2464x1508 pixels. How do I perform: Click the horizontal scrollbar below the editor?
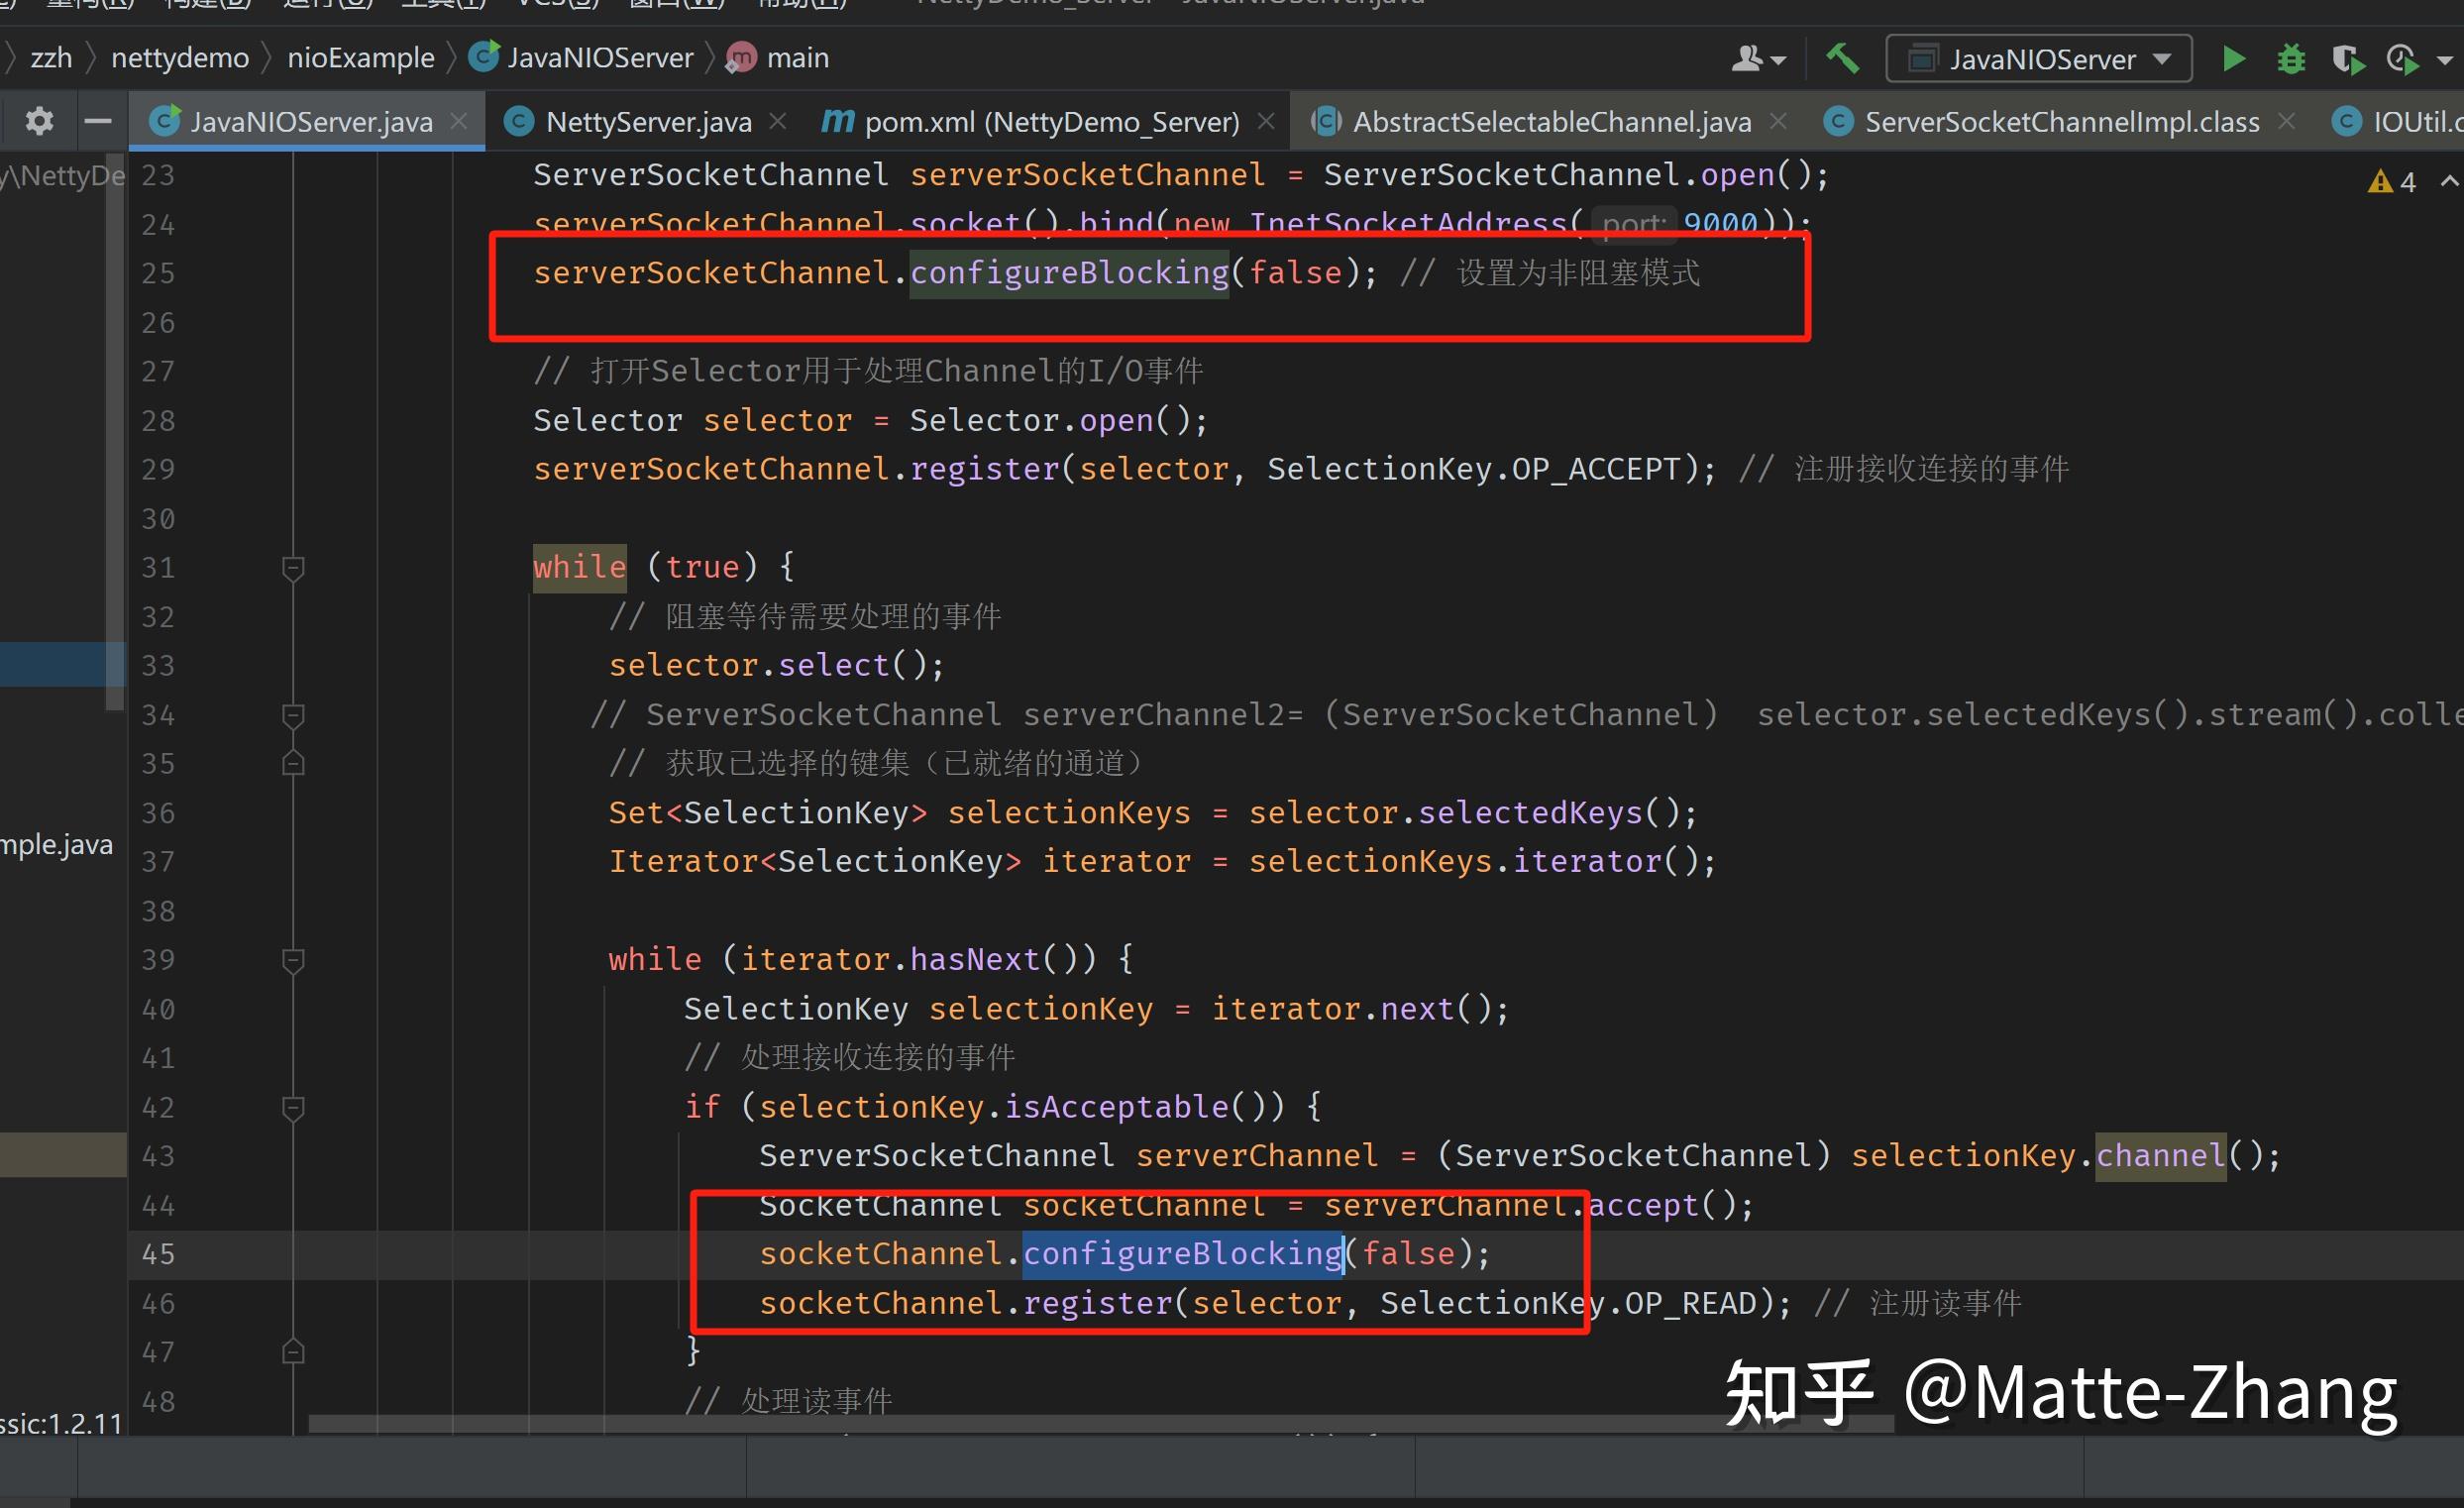point(1100,1424)
